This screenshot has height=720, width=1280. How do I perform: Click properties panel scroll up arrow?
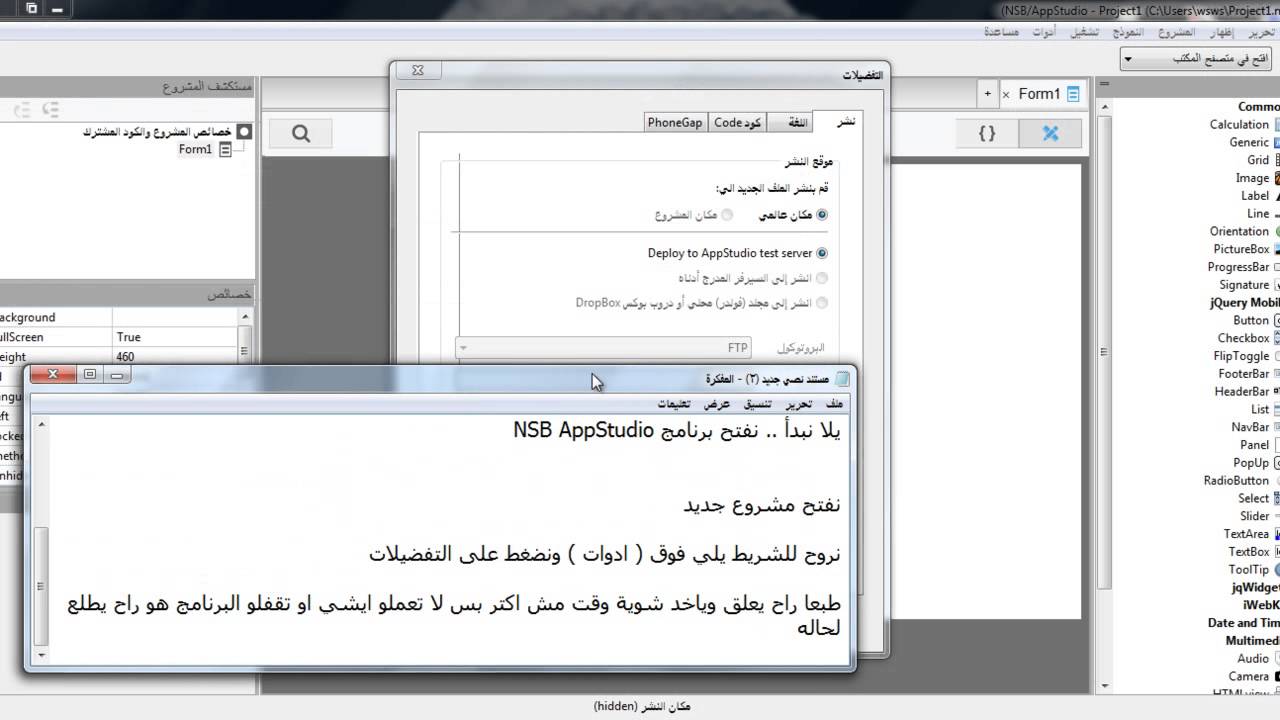coord(246,316)
